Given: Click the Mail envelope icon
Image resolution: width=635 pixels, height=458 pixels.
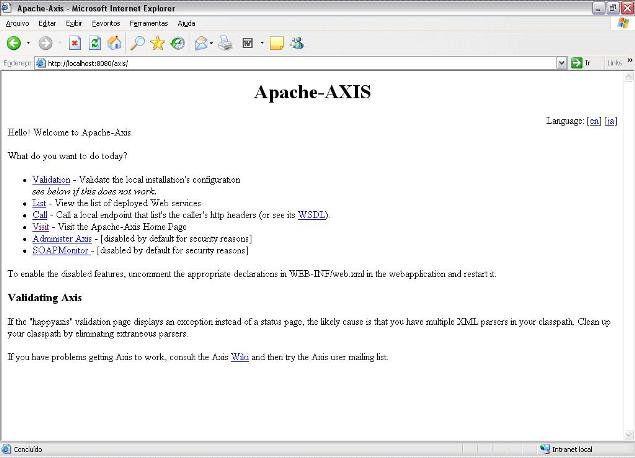Looking at the screenshot, I should (200, 43).
